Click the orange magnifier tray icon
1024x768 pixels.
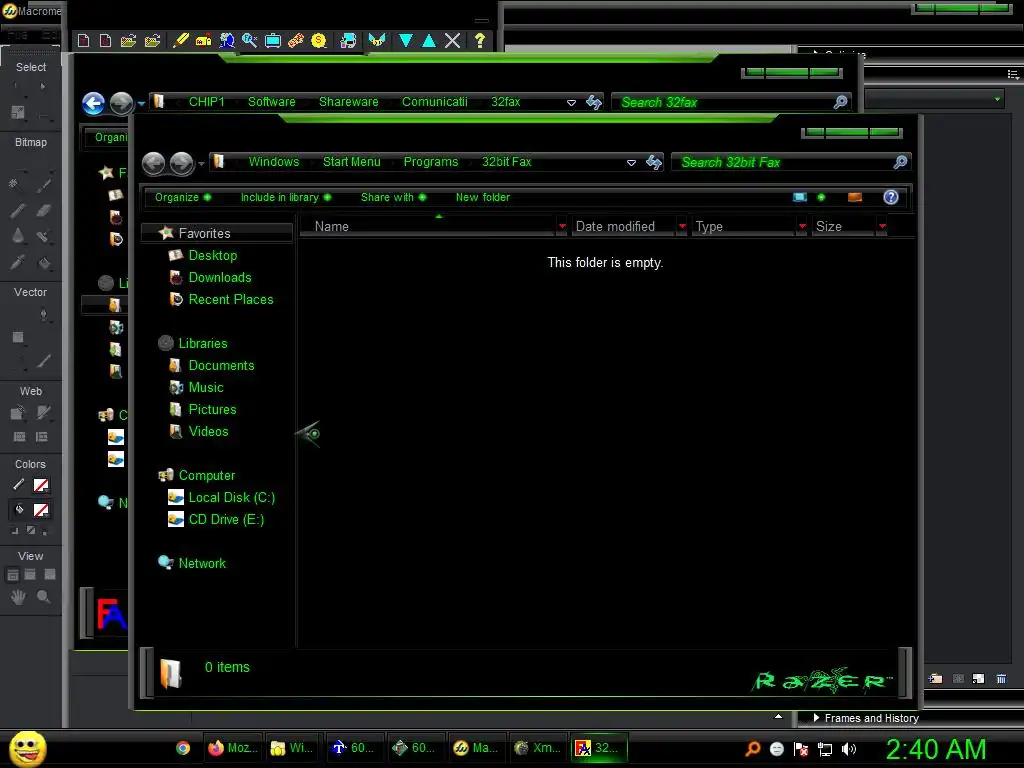pyautogui.click(x=753, y=748)
